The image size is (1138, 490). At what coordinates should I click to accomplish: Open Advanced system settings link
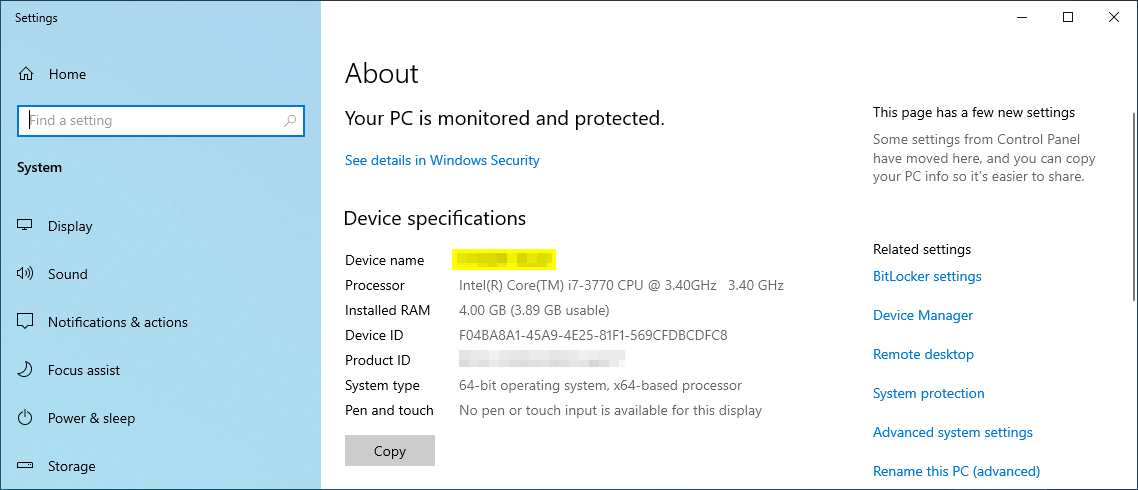pyautogui.click(x=952, y=432)
